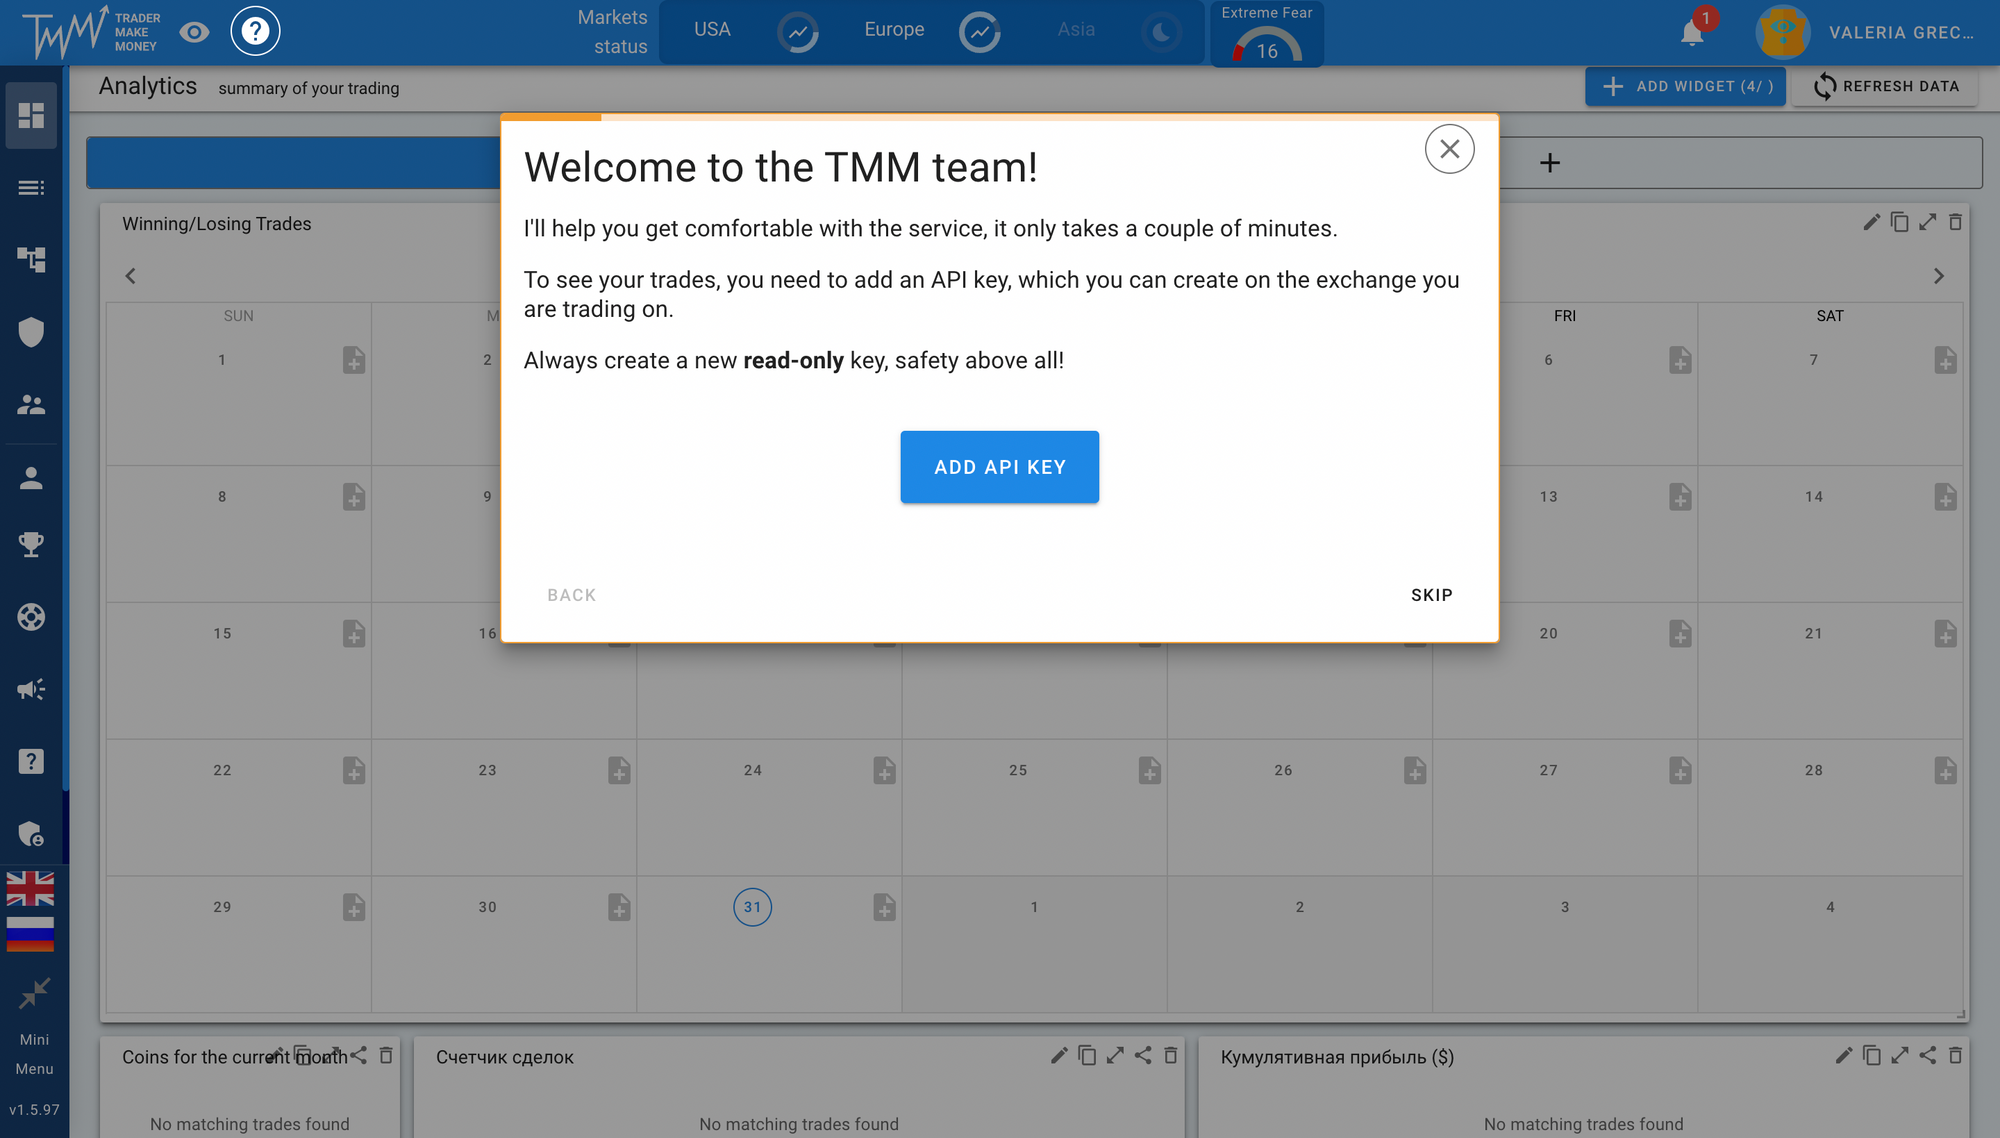
Task: Copy the Кумулятивная прибыль widget
Action: click(x=1871, y=1055)
